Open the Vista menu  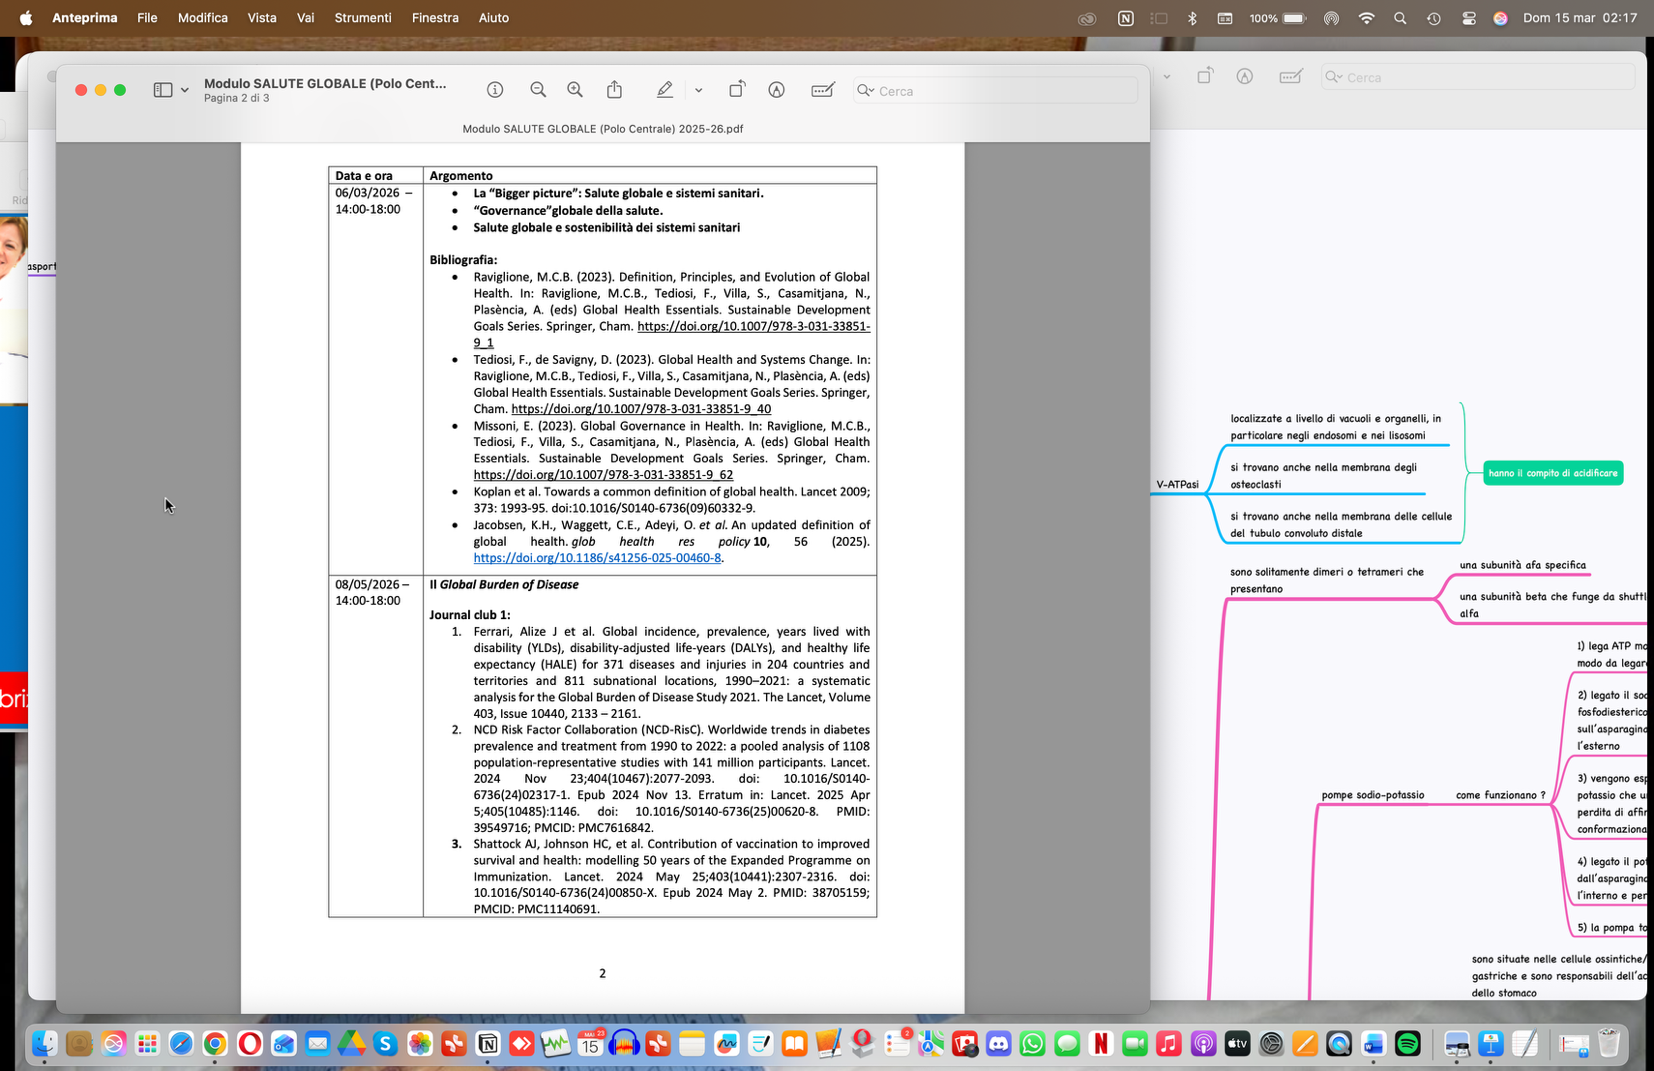[x=262, y=18]
